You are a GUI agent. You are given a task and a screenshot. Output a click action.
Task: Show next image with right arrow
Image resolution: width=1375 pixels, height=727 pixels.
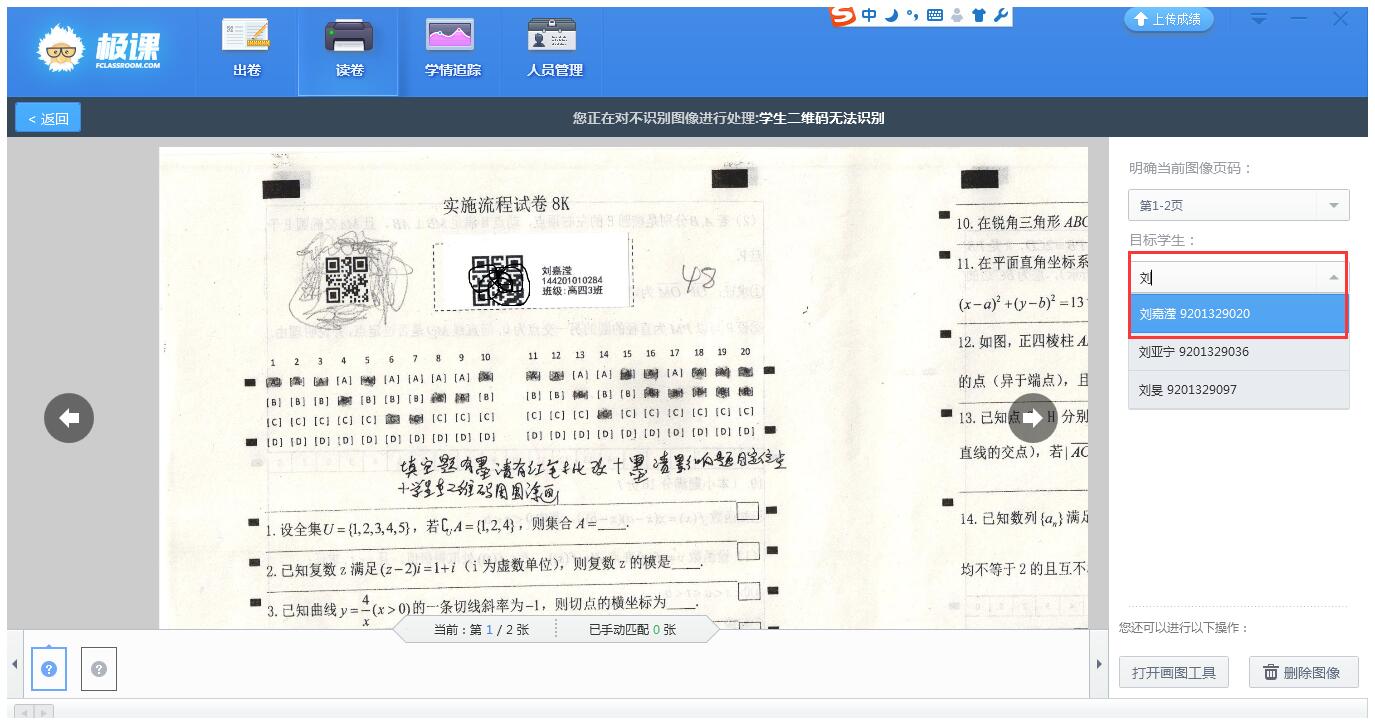coord(1033,418)
